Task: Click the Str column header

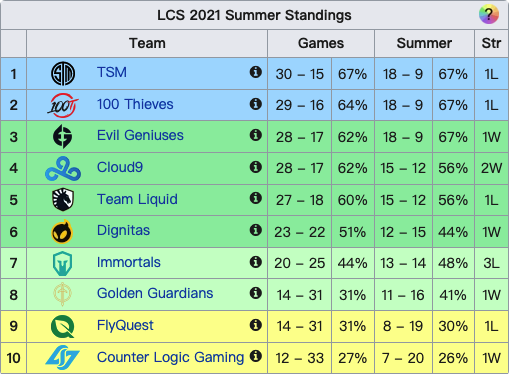Action: click(491, 43)
